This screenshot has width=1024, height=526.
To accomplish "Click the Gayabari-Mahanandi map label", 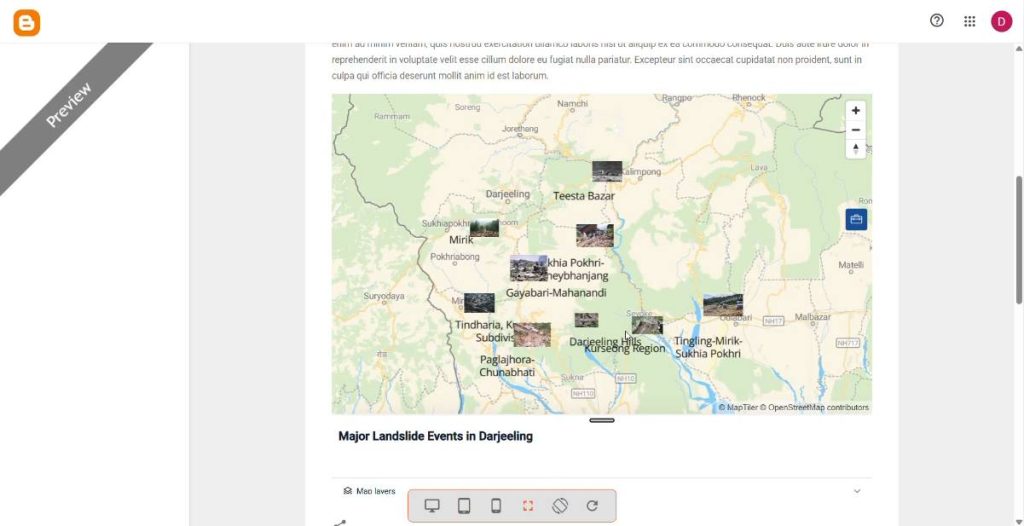I will [556, 293].
